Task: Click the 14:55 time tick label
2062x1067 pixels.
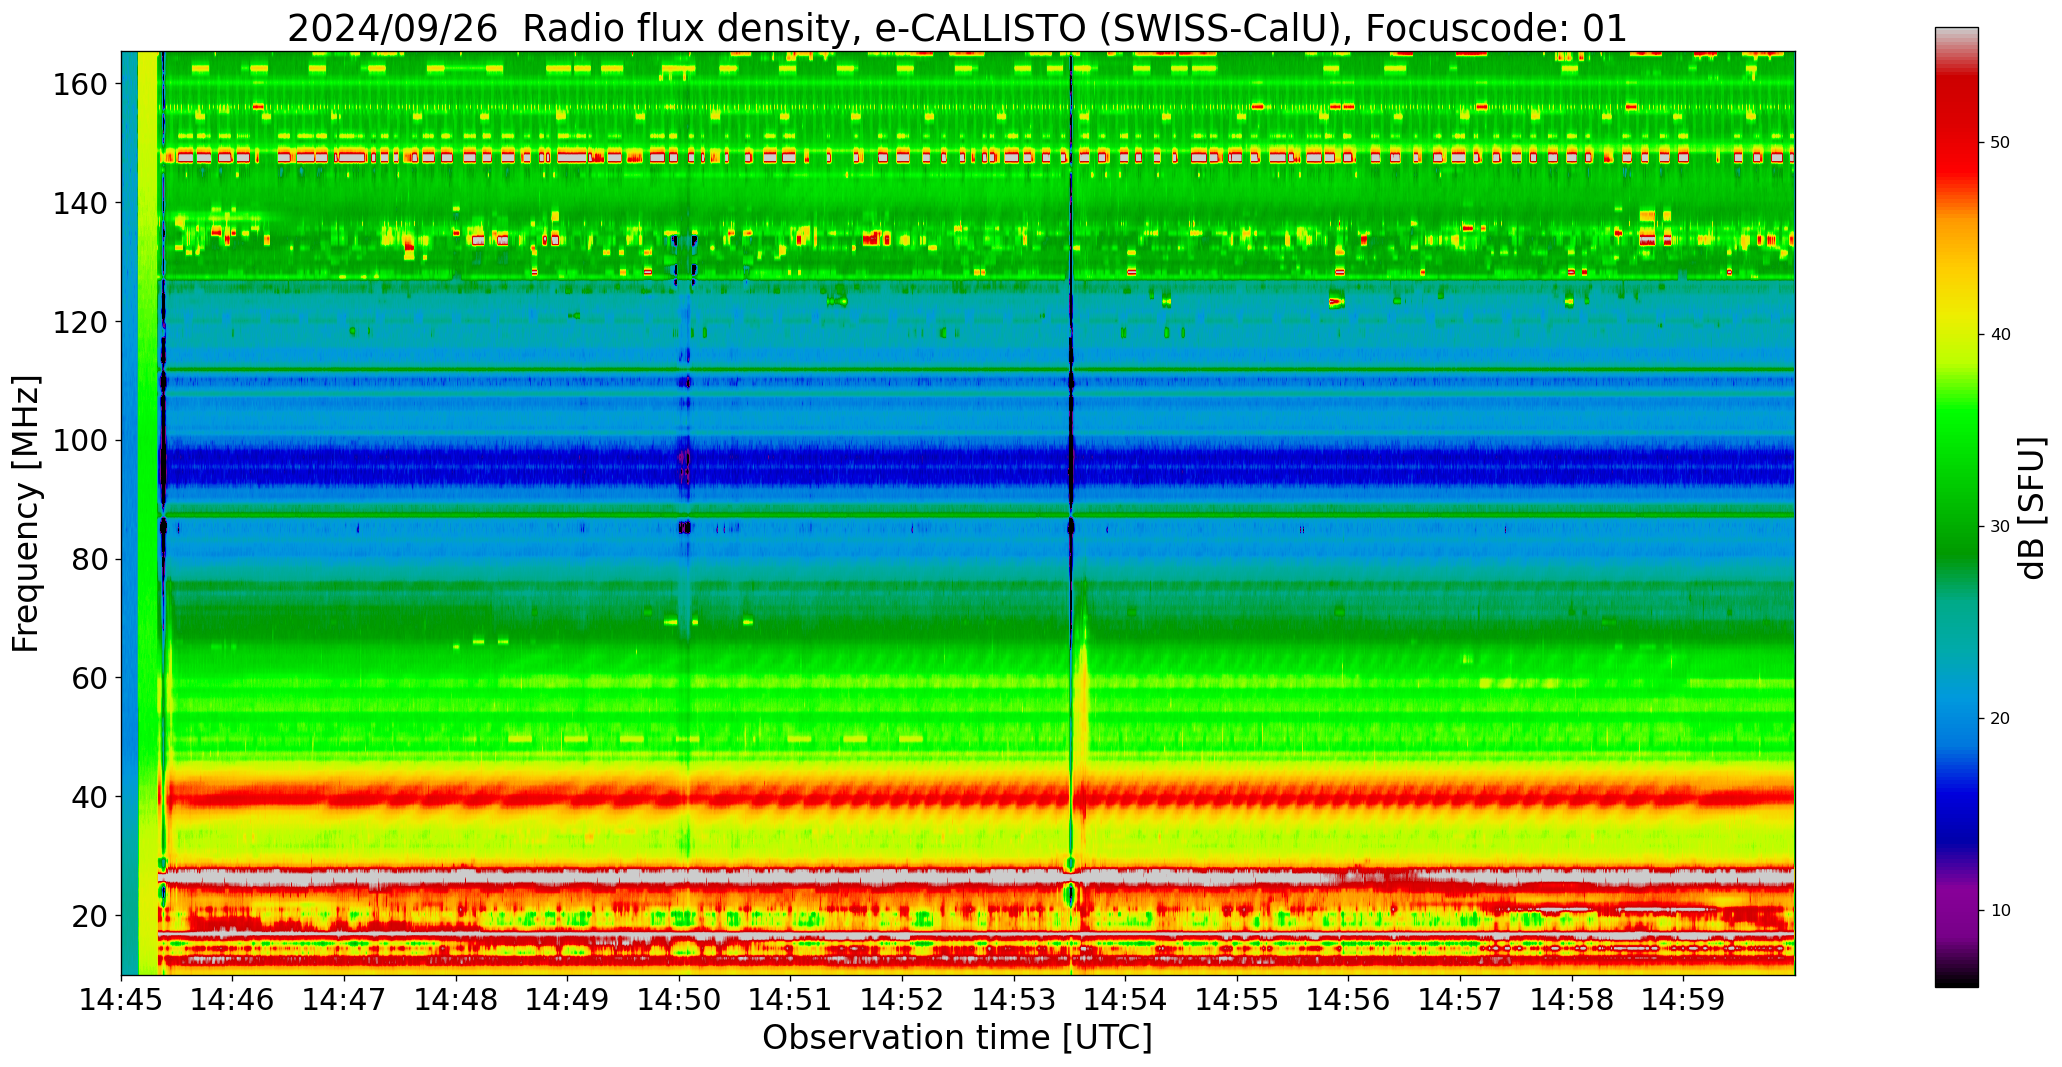Action: click(x=1237, y=999)
